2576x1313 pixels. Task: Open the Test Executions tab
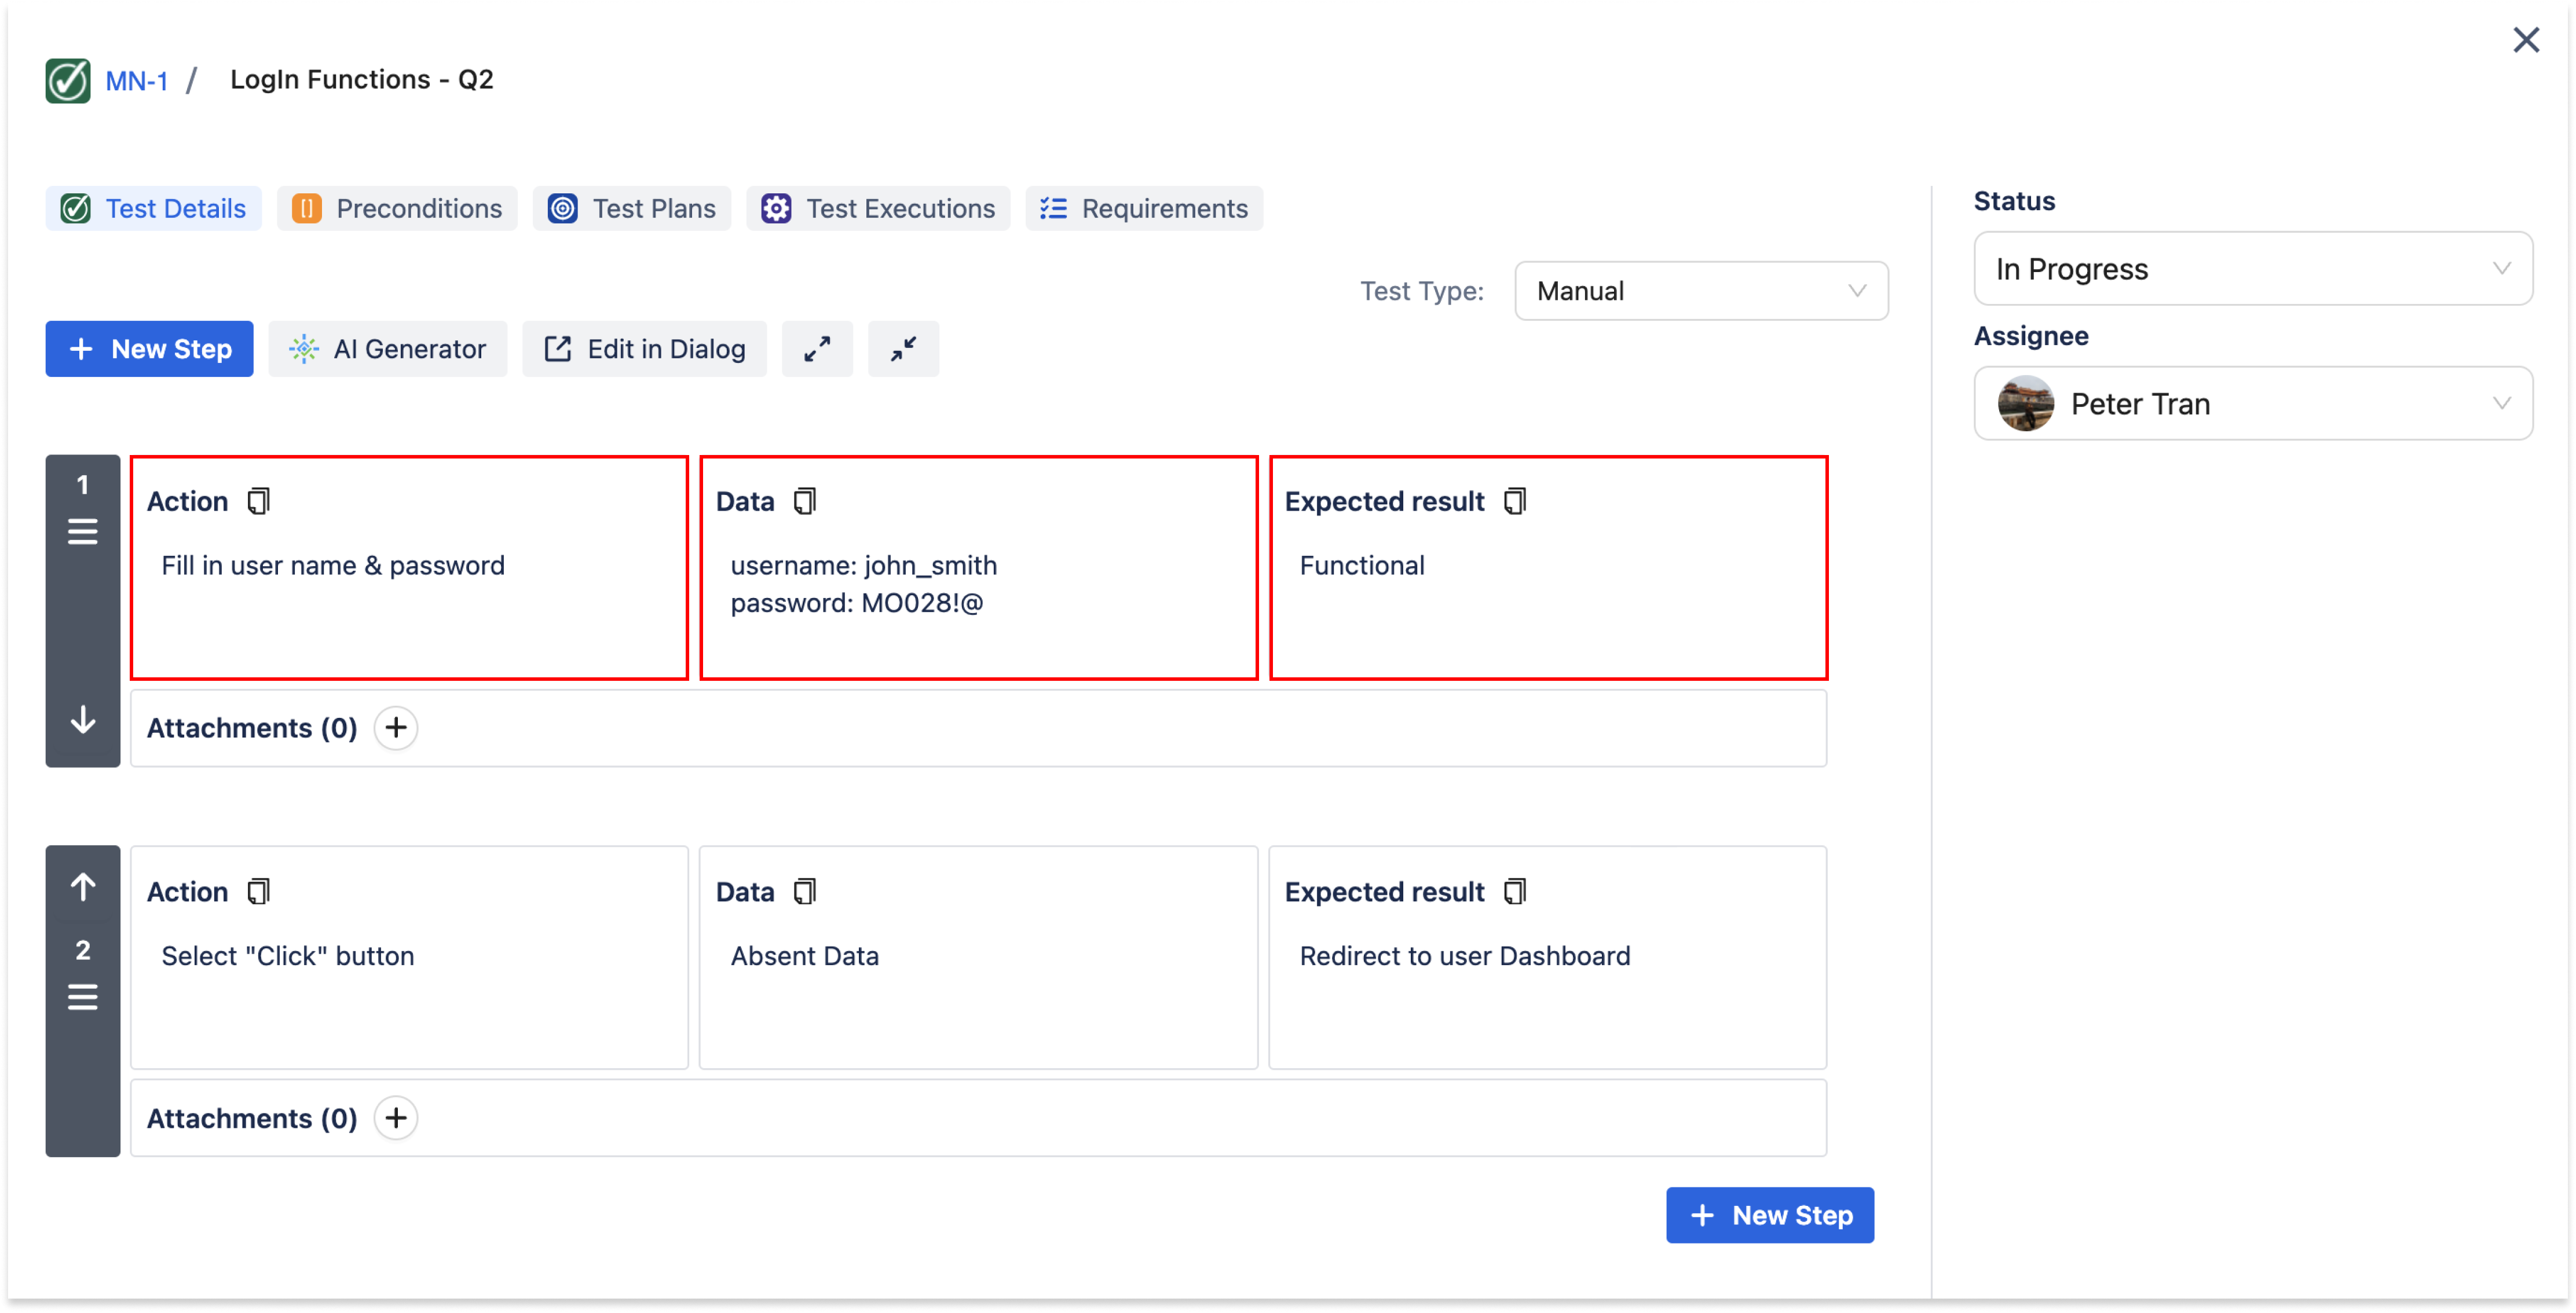[x=878, y=208]
